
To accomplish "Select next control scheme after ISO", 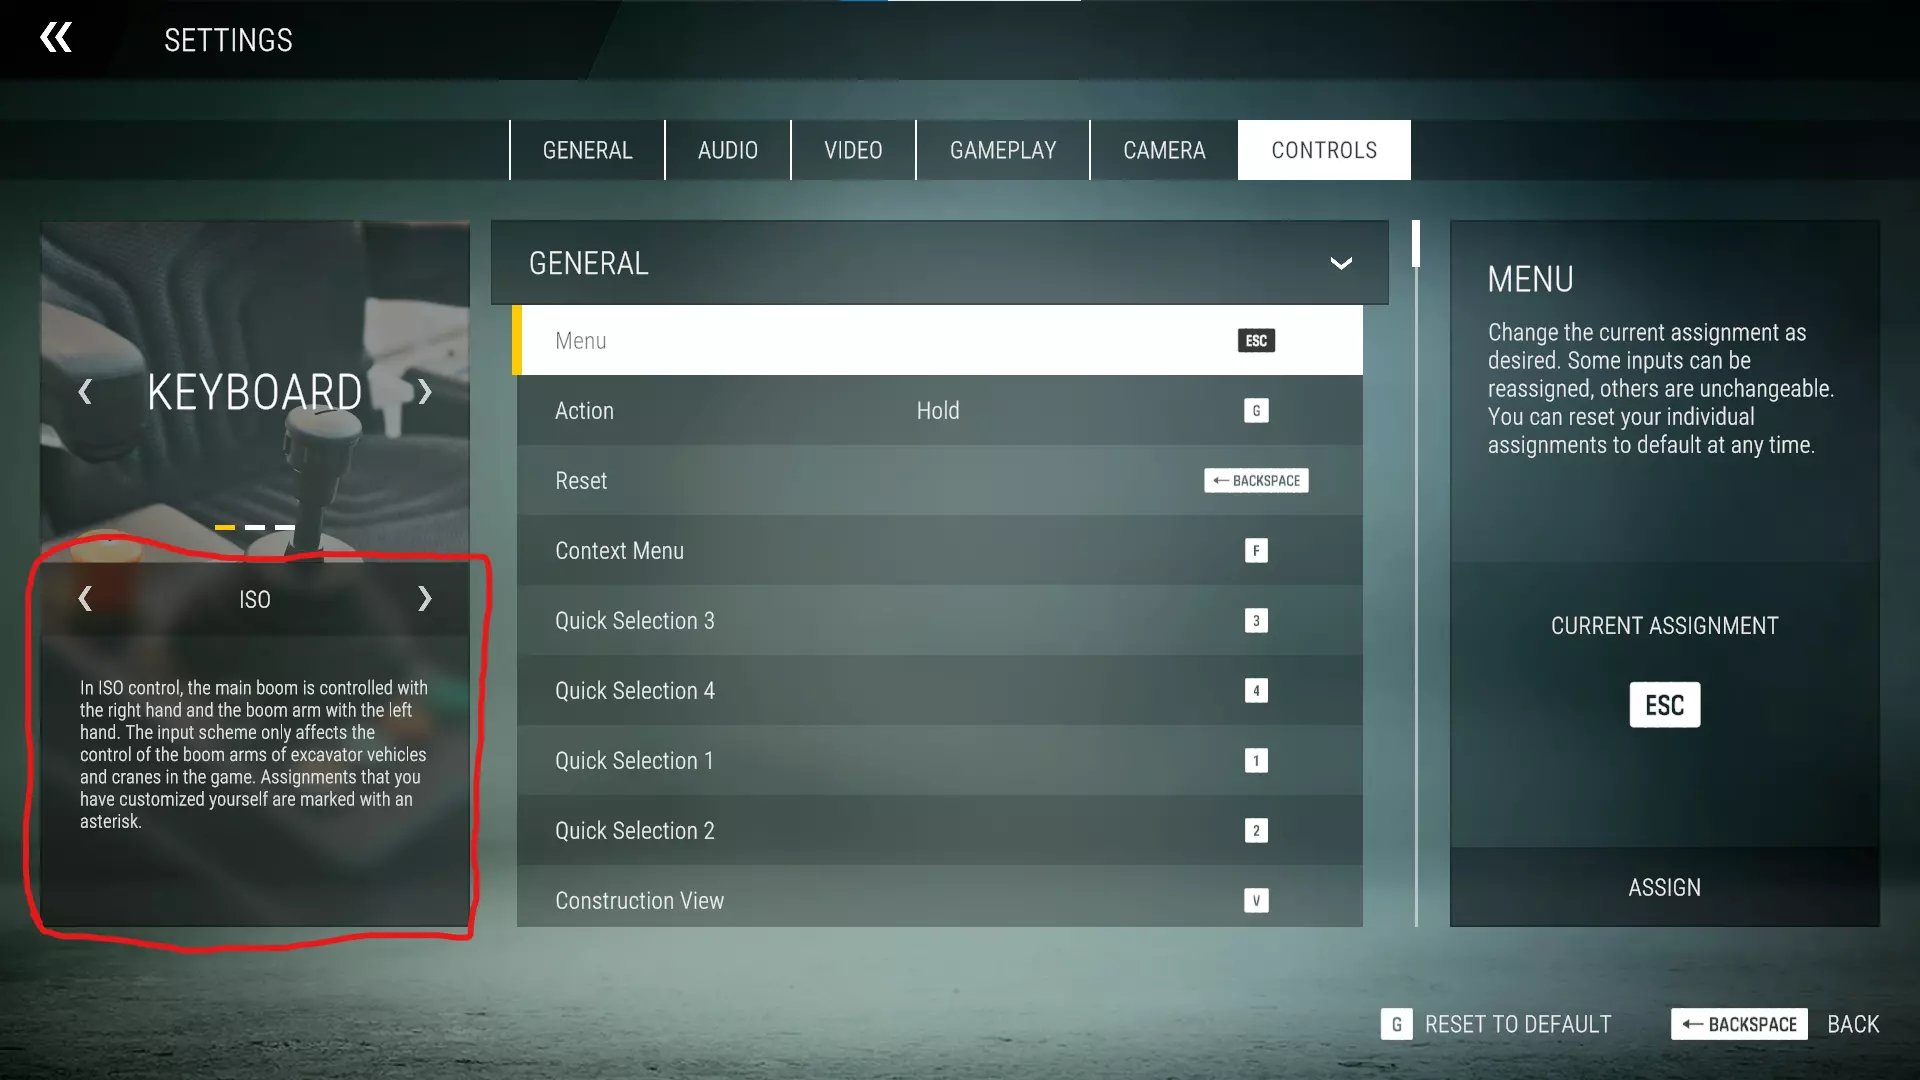I will [425, 599].
